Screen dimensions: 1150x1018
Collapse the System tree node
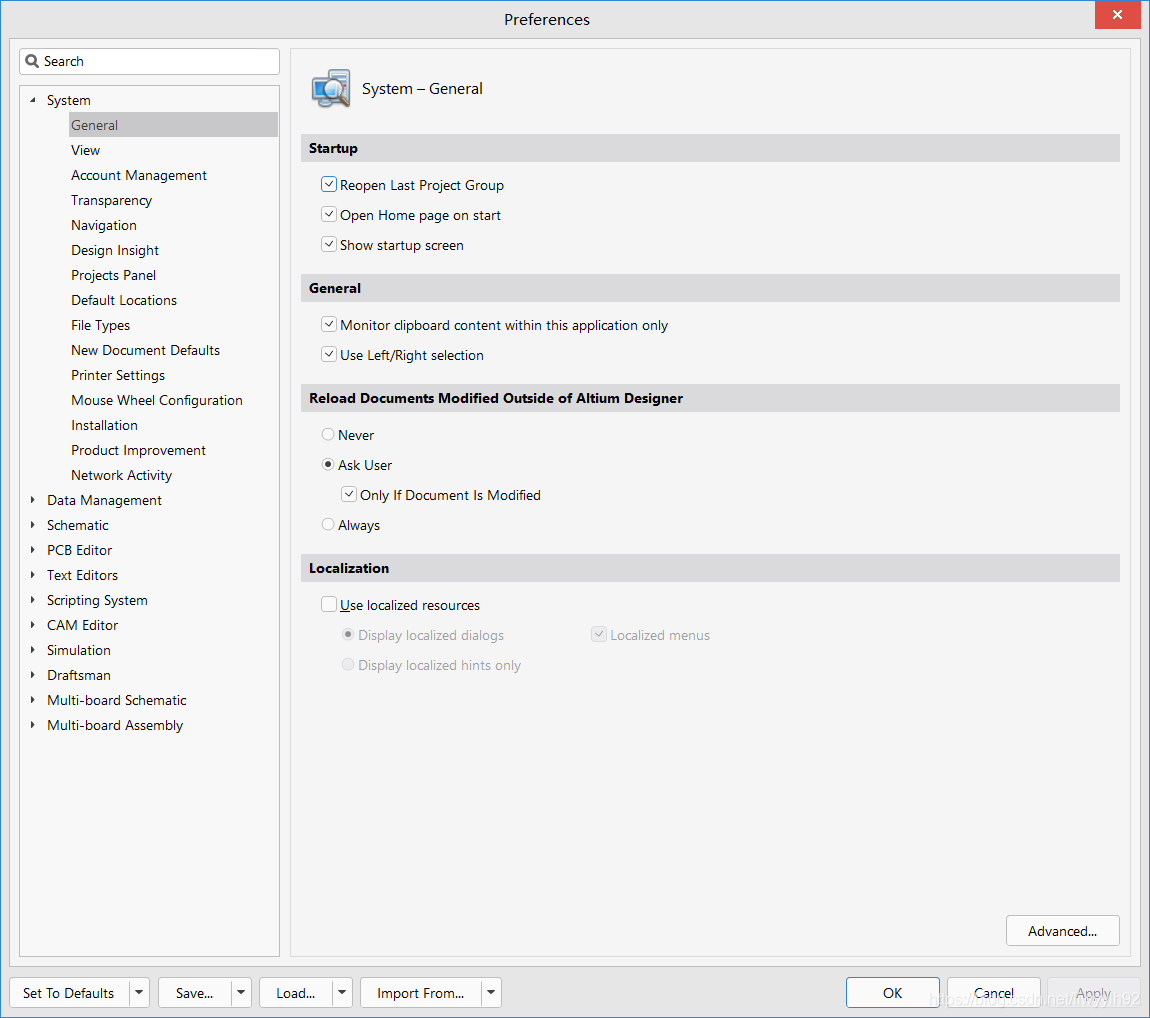click(33, 100)
